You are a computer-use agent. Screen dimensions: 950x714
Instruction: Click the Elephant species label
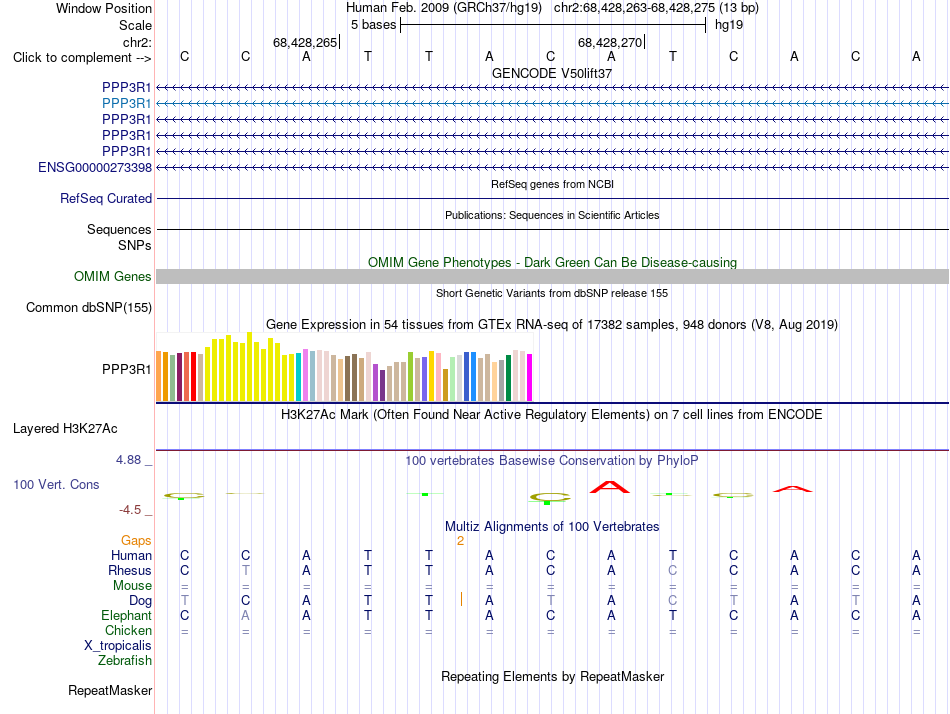[x=126, y=616]
